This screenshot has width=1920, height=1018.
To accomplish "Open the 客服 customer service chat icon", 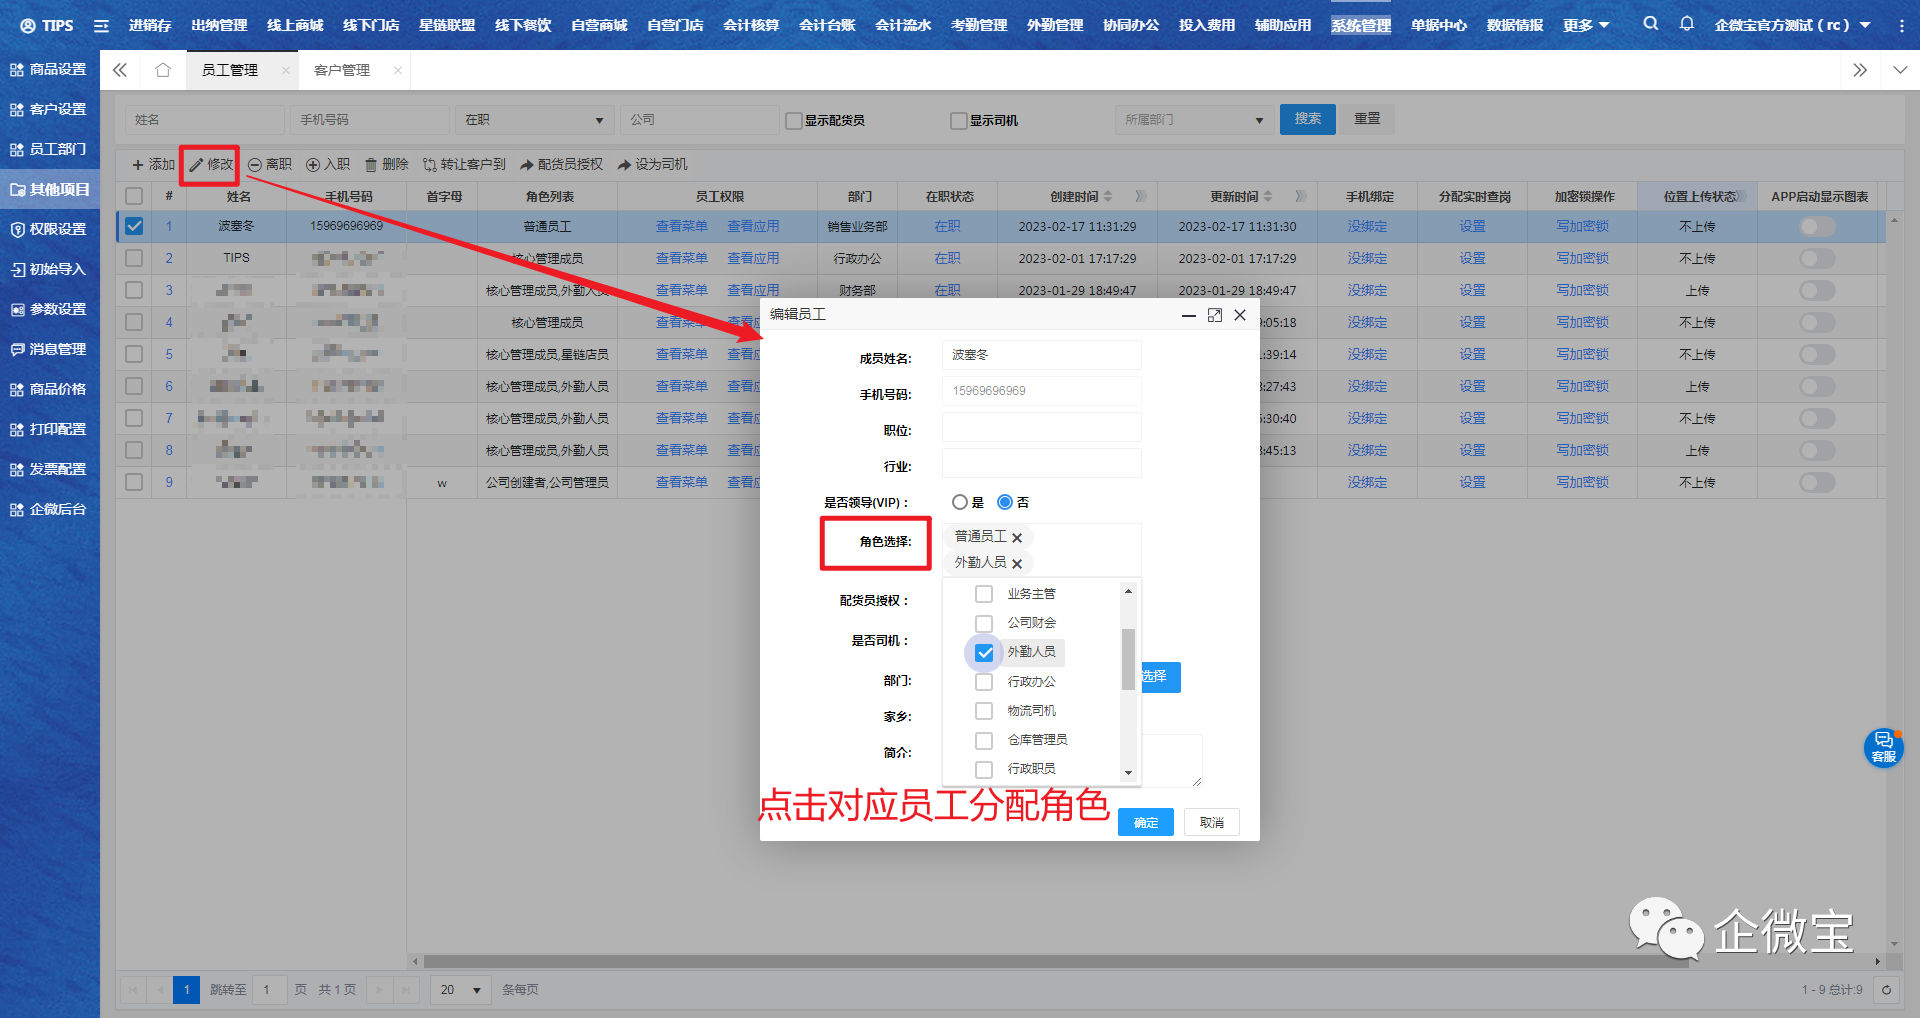I will 1883,747.
